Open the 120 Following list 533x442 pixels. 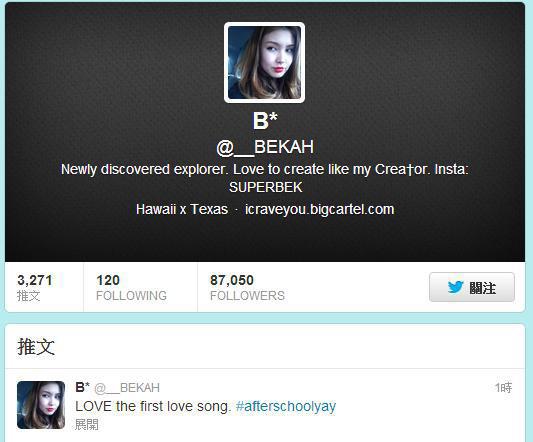pos(131,287)
